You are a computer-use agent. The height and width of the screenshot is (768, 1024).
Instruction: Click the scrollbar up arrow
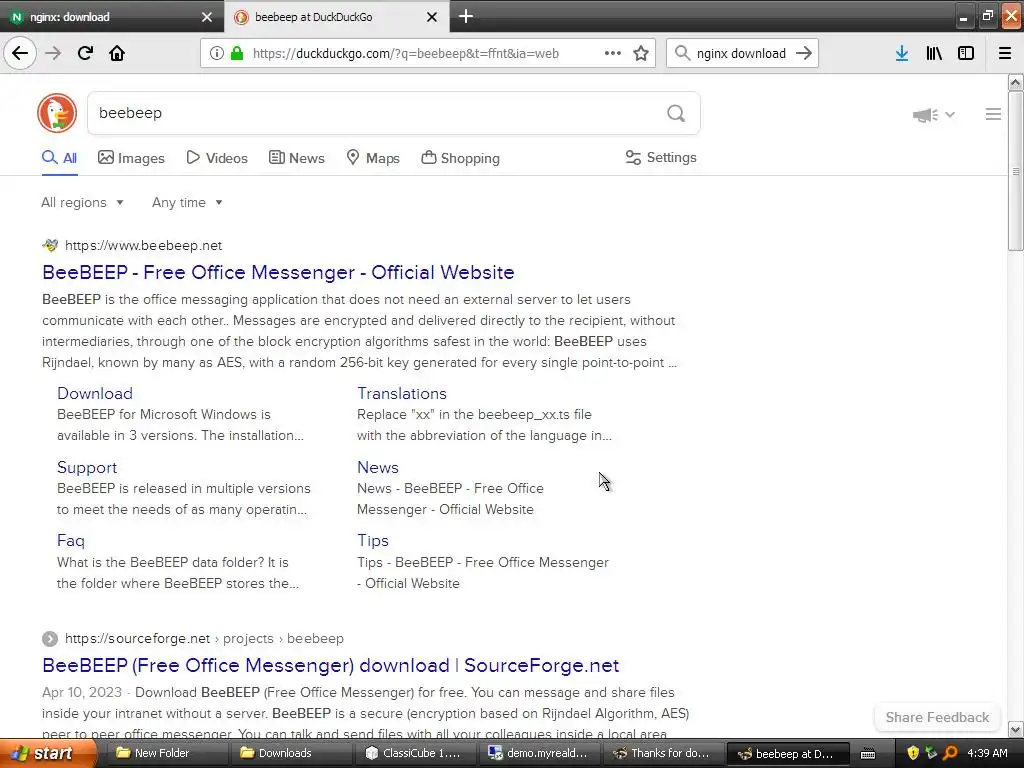1015,82
